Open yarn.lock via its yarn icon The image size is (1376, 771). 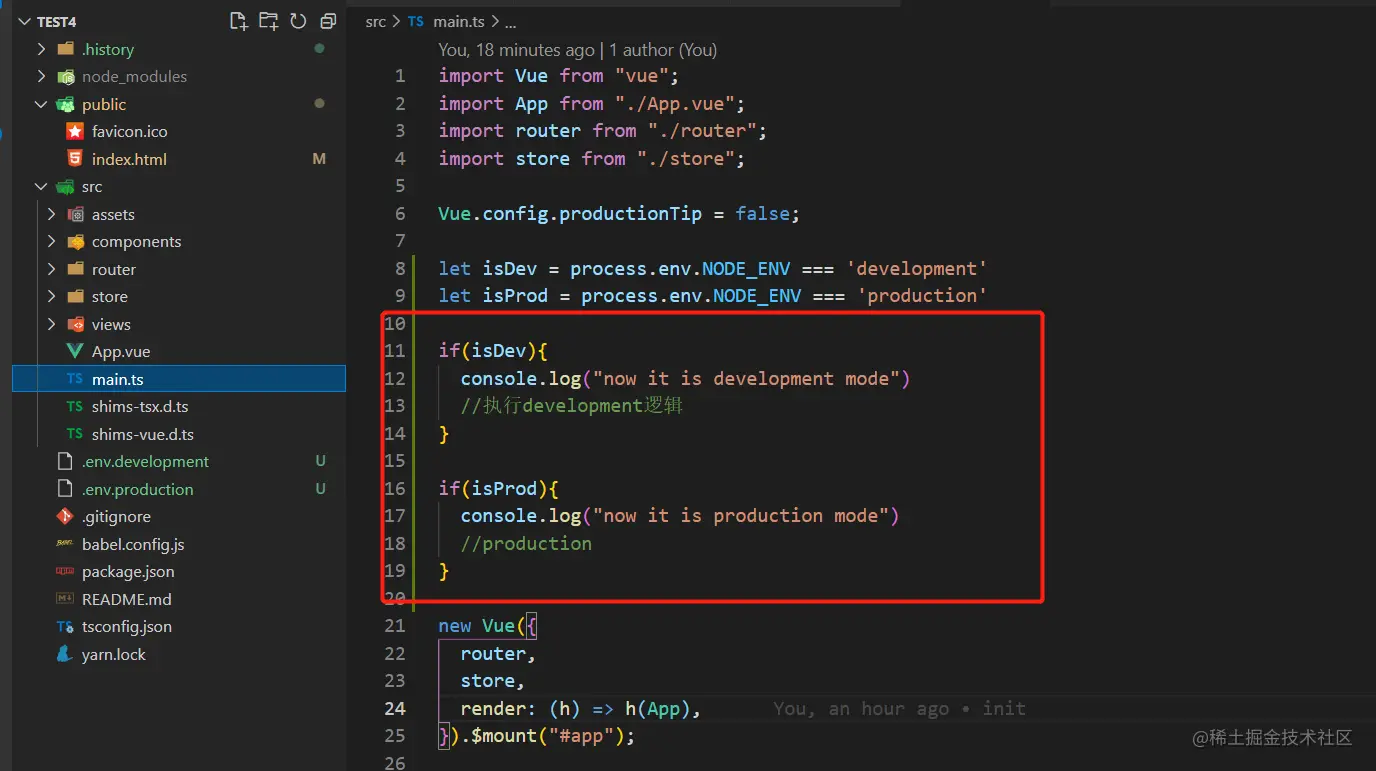point(65,654)
